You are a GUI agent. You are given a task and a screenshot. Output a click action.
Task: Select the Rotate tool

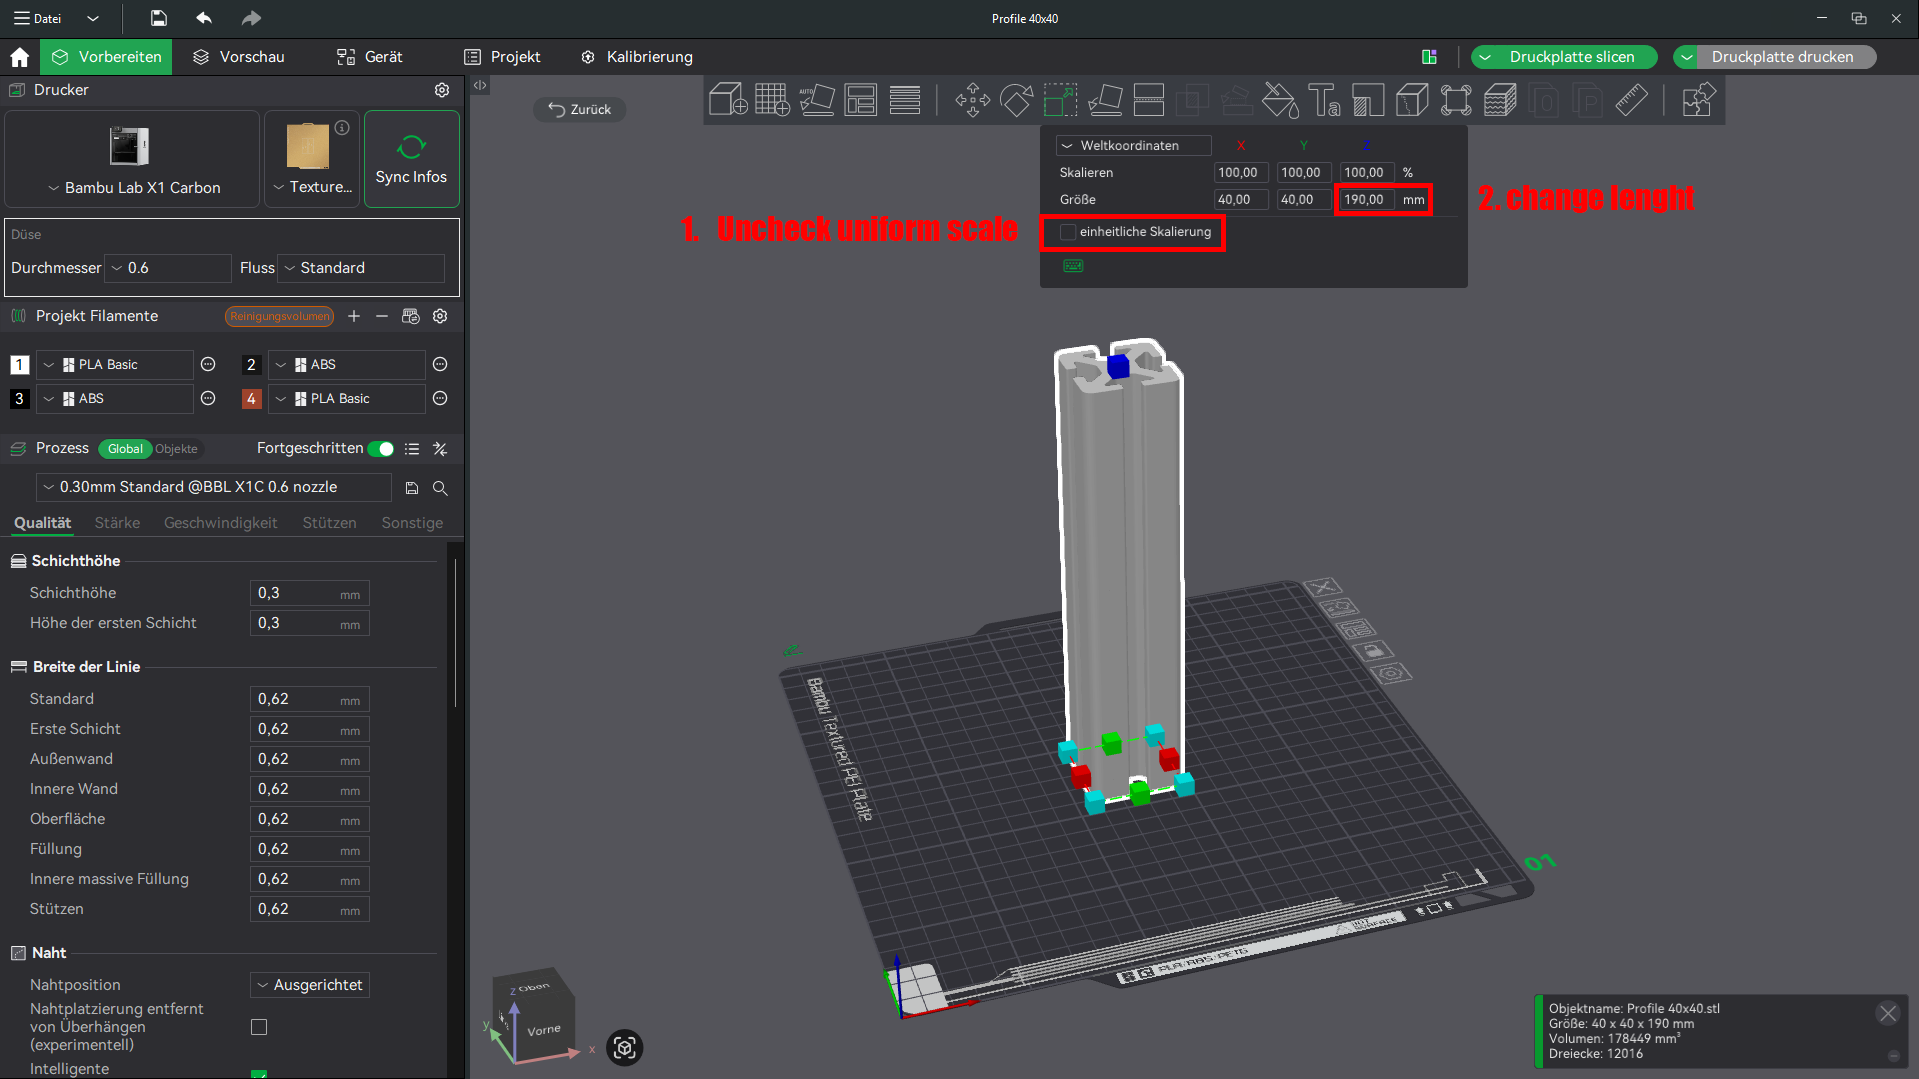coord(1016,100)
